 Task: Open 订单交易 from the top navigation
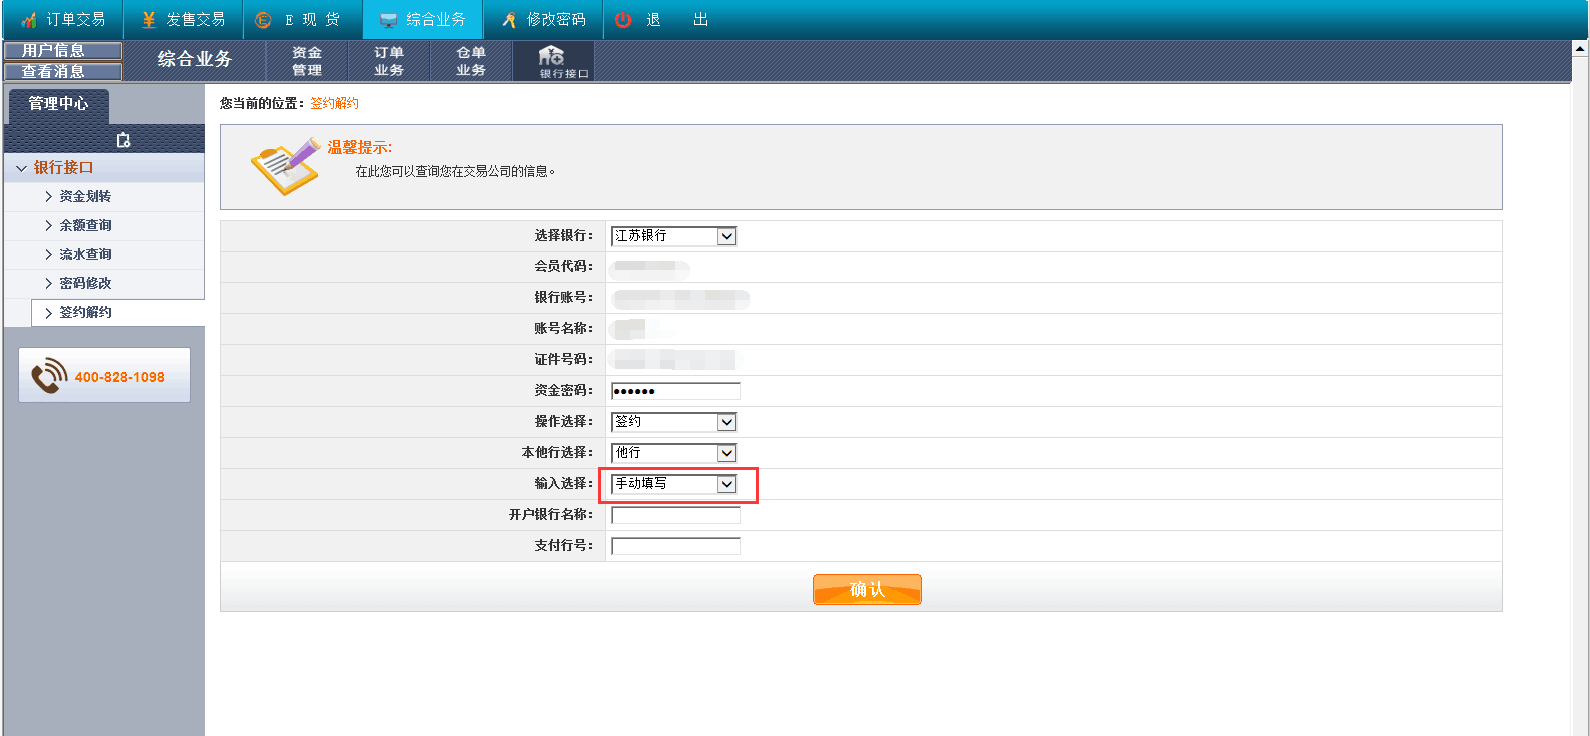pos(63,20)
